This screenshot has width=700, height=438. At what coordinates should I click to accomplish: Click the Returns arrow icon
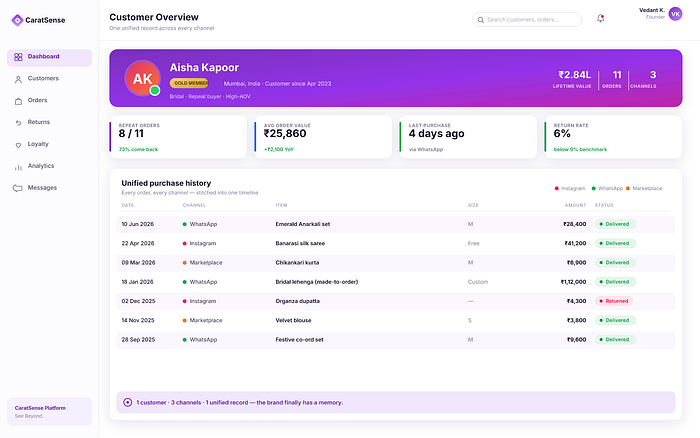[x=18, y=123]
